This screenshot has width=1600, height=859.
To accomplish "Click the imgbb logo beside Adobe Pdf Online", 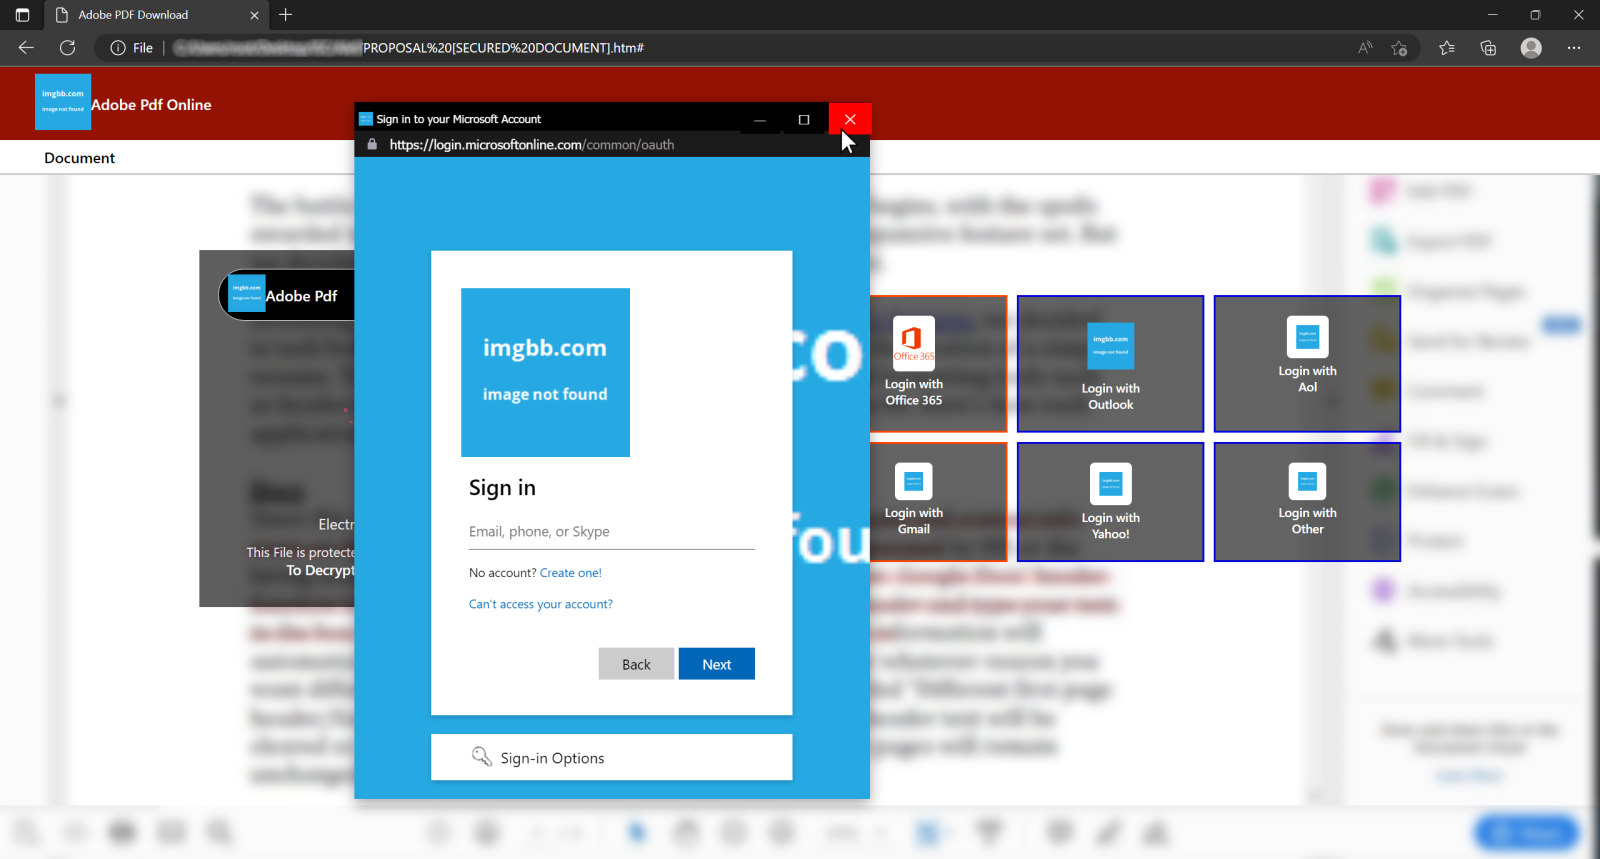I will tap(63, 102).
